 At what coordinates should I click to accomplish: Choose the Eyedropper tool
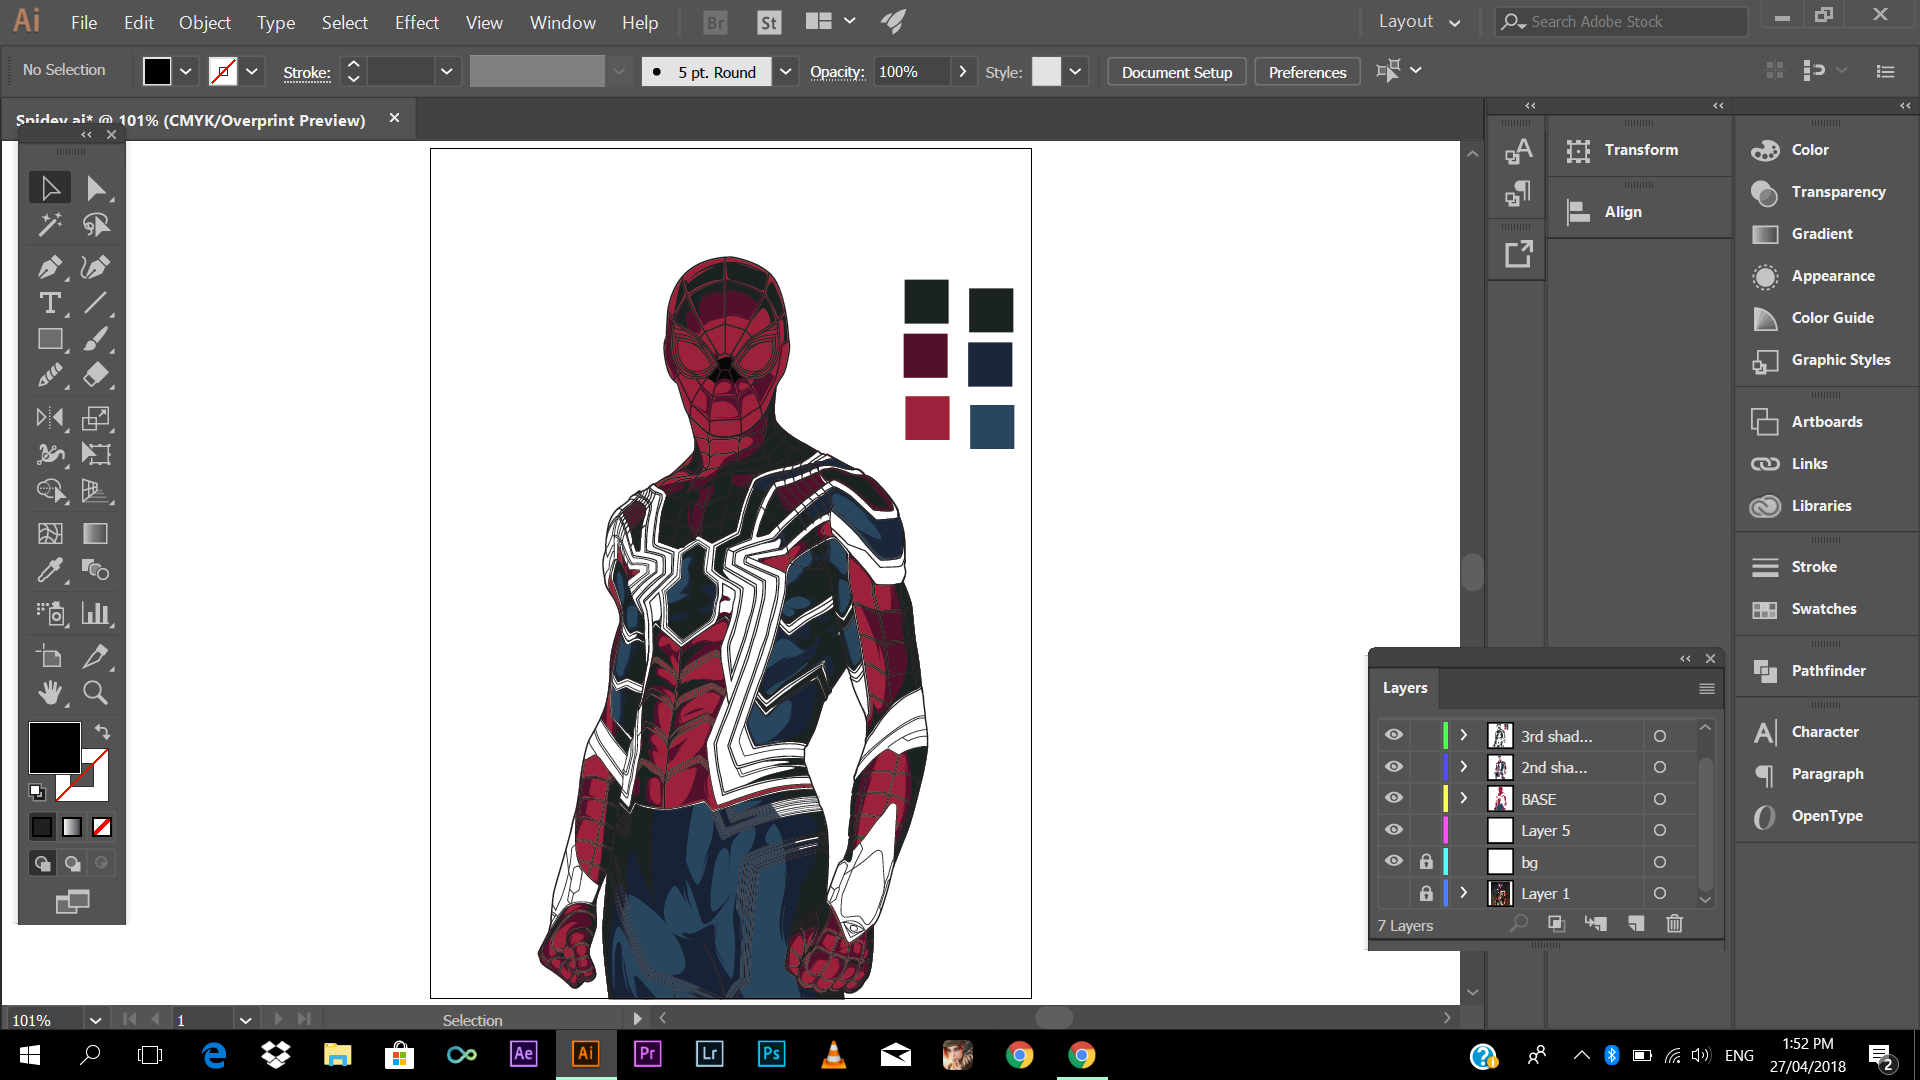50,570
